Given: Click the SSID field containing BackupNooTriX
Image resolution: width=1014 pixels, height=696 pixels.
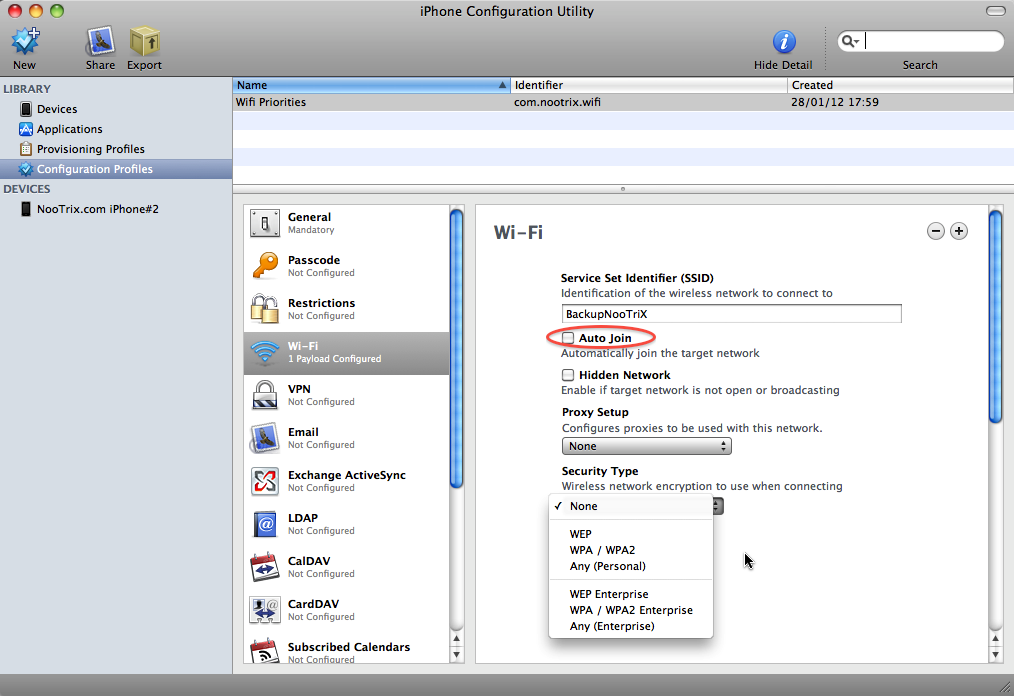Looking at the screenshot, I should (731, 314).
